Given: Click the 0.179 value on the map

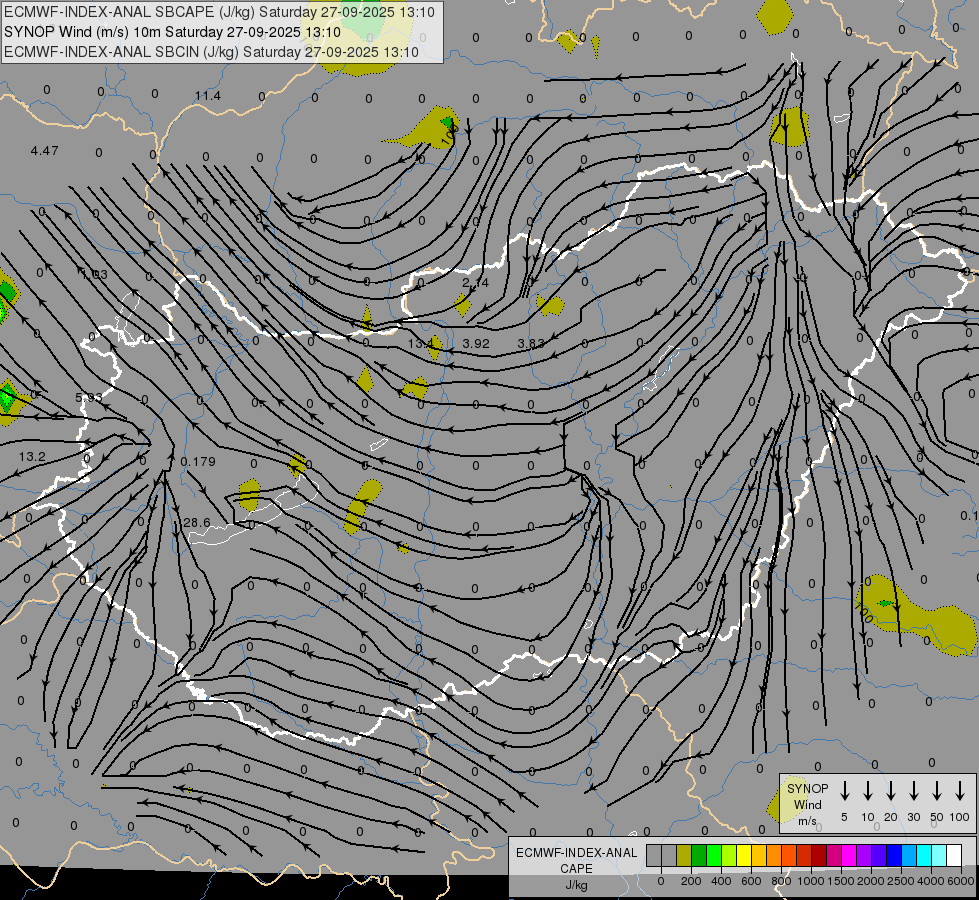Looking at the screenshot, I should point(198,461).
